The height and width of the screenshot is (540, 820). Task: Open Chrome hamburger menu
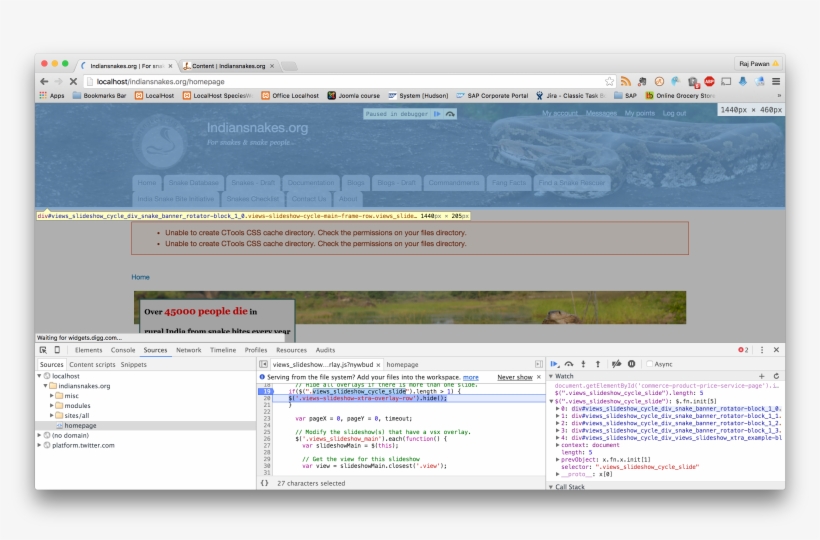click(776, 82)
